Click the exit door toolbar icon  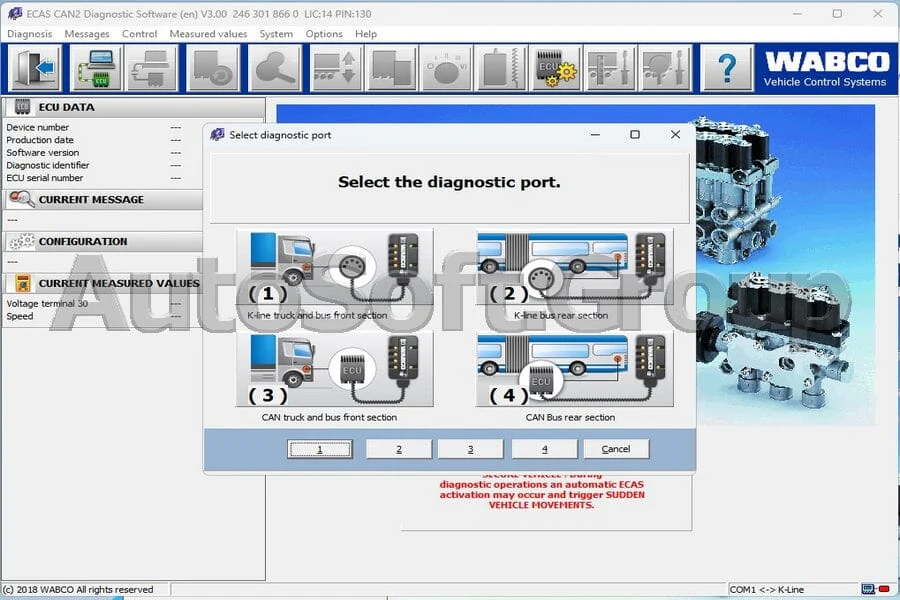35,68
